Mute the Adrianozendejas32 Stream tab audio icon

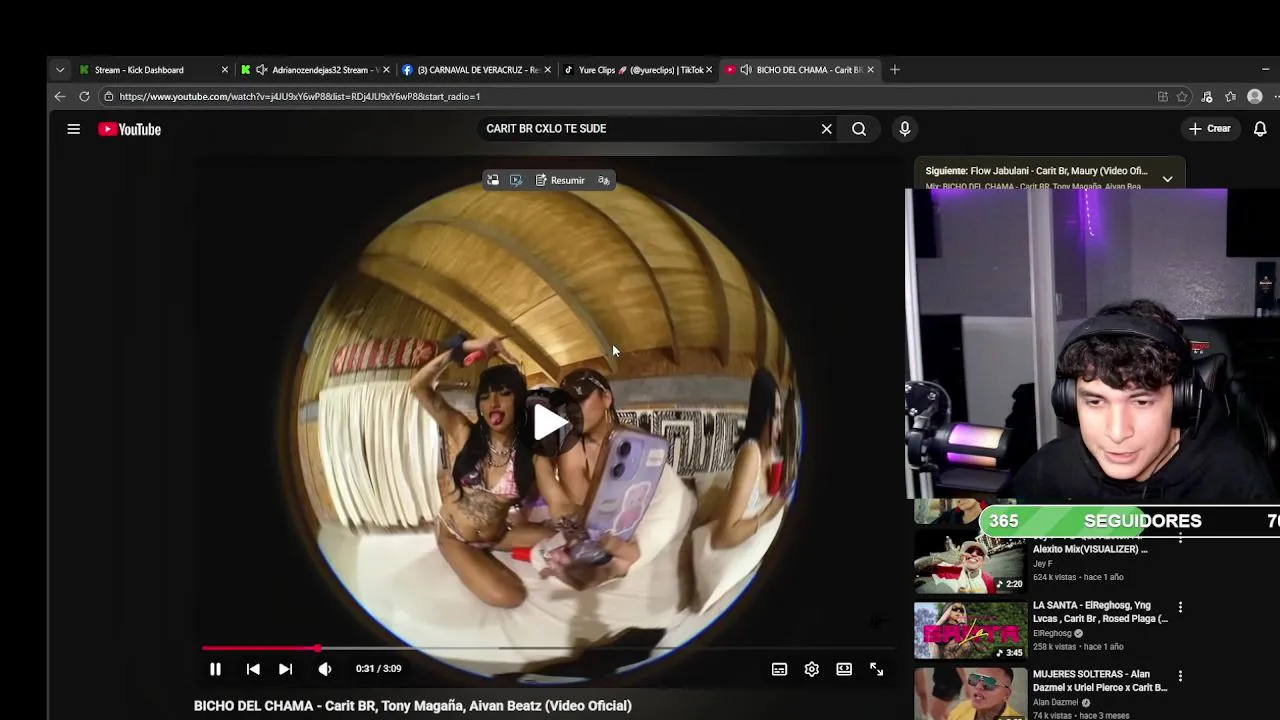click(x=261, y=70)
